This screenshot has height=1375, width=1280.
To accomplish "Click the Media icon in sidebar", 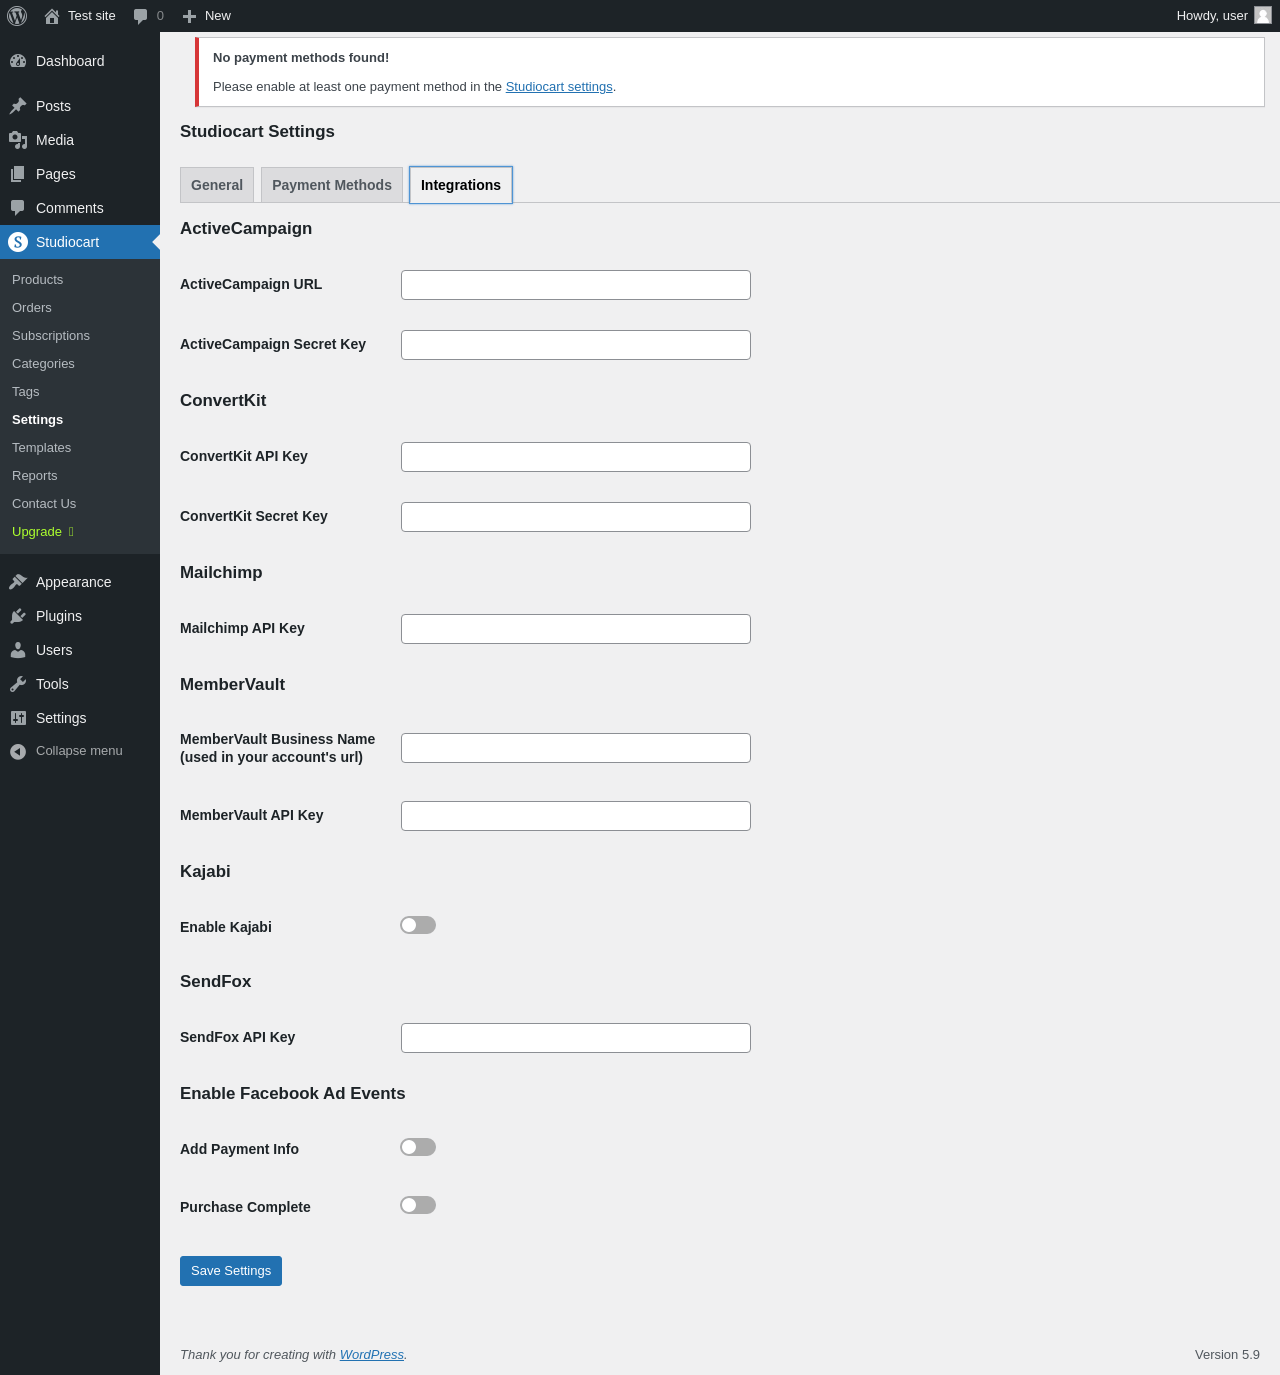I will tap(18, 140).
